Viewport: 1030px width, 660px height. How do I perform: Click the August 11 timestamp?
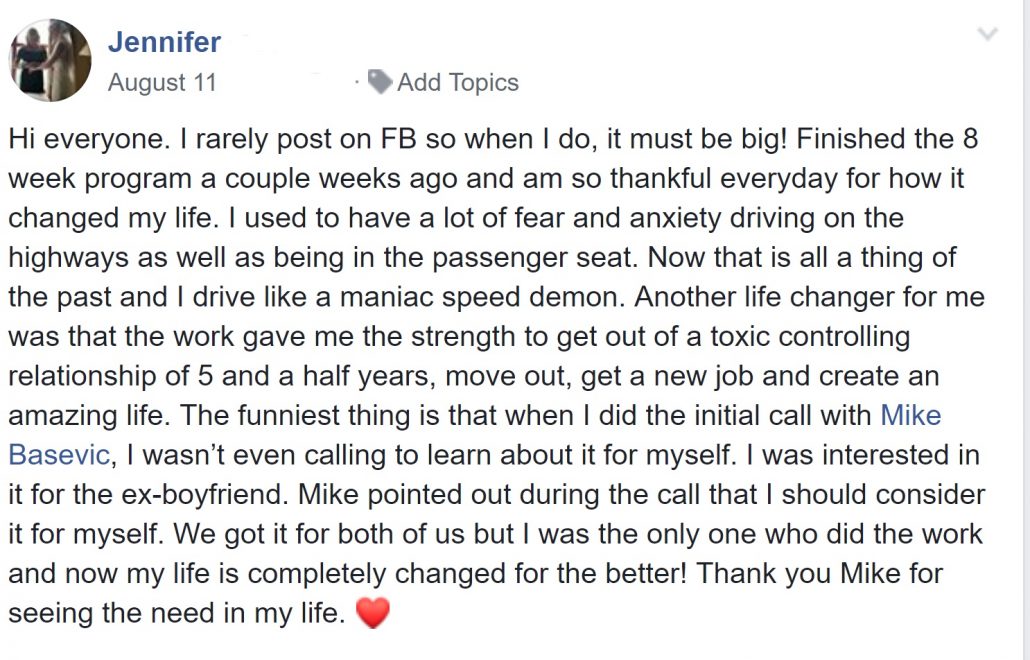[162, 82]
